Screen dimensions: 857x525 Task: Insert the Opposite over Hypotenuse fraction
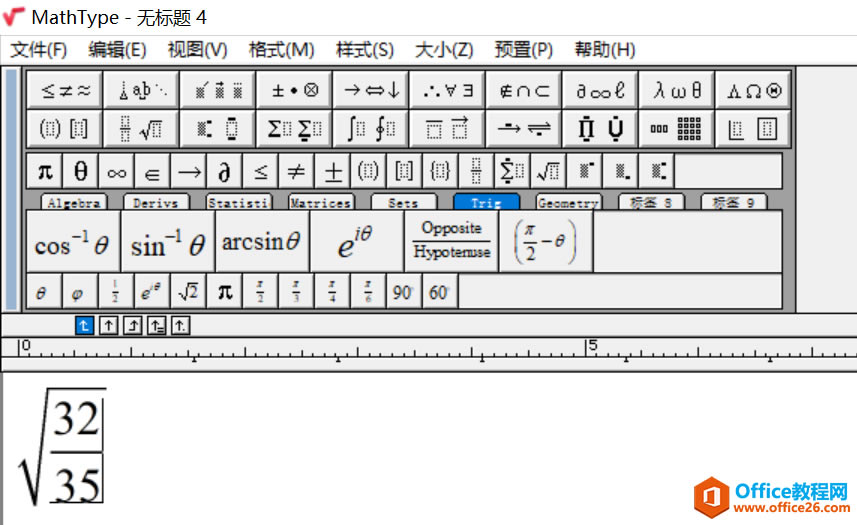pos(451,242)
